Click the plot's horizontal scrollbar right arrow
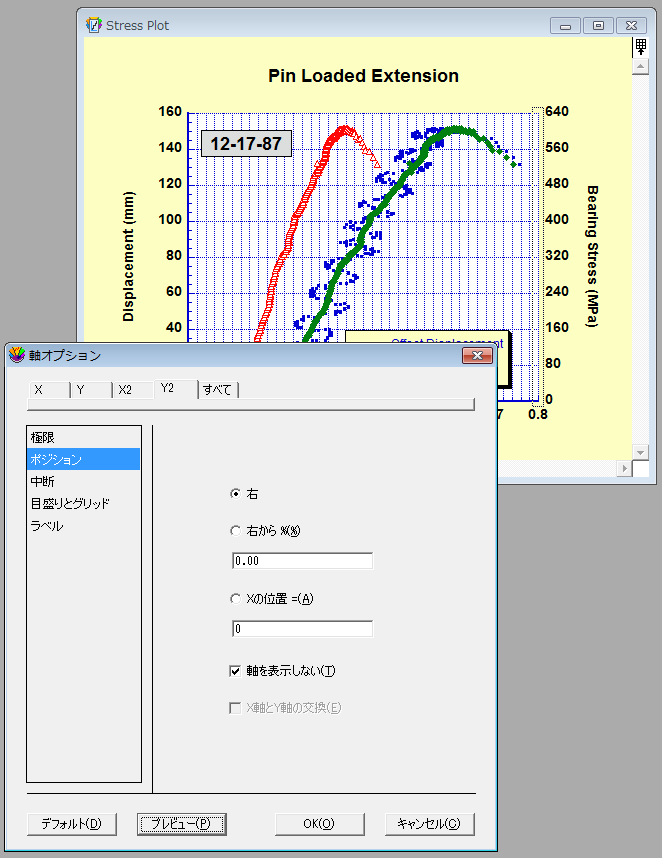Viewport: 662px width, 858px height. pos(624,468)
